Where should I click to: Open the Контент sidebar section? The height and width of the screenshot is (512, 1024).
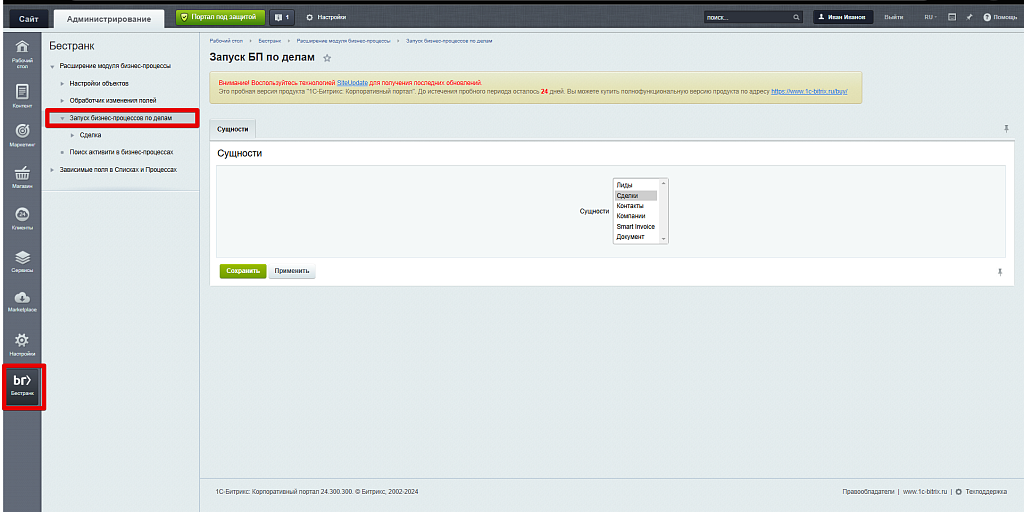point(22,96)
